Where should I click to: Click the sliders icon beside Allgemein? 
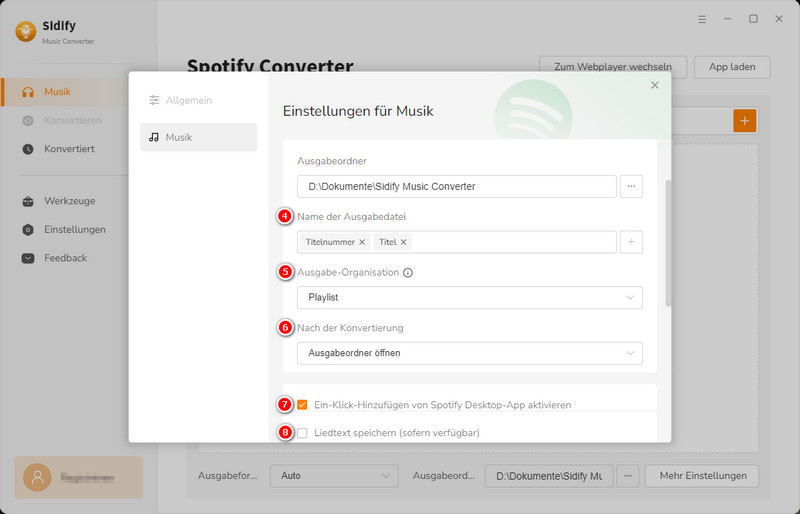[x=154, y=100]
